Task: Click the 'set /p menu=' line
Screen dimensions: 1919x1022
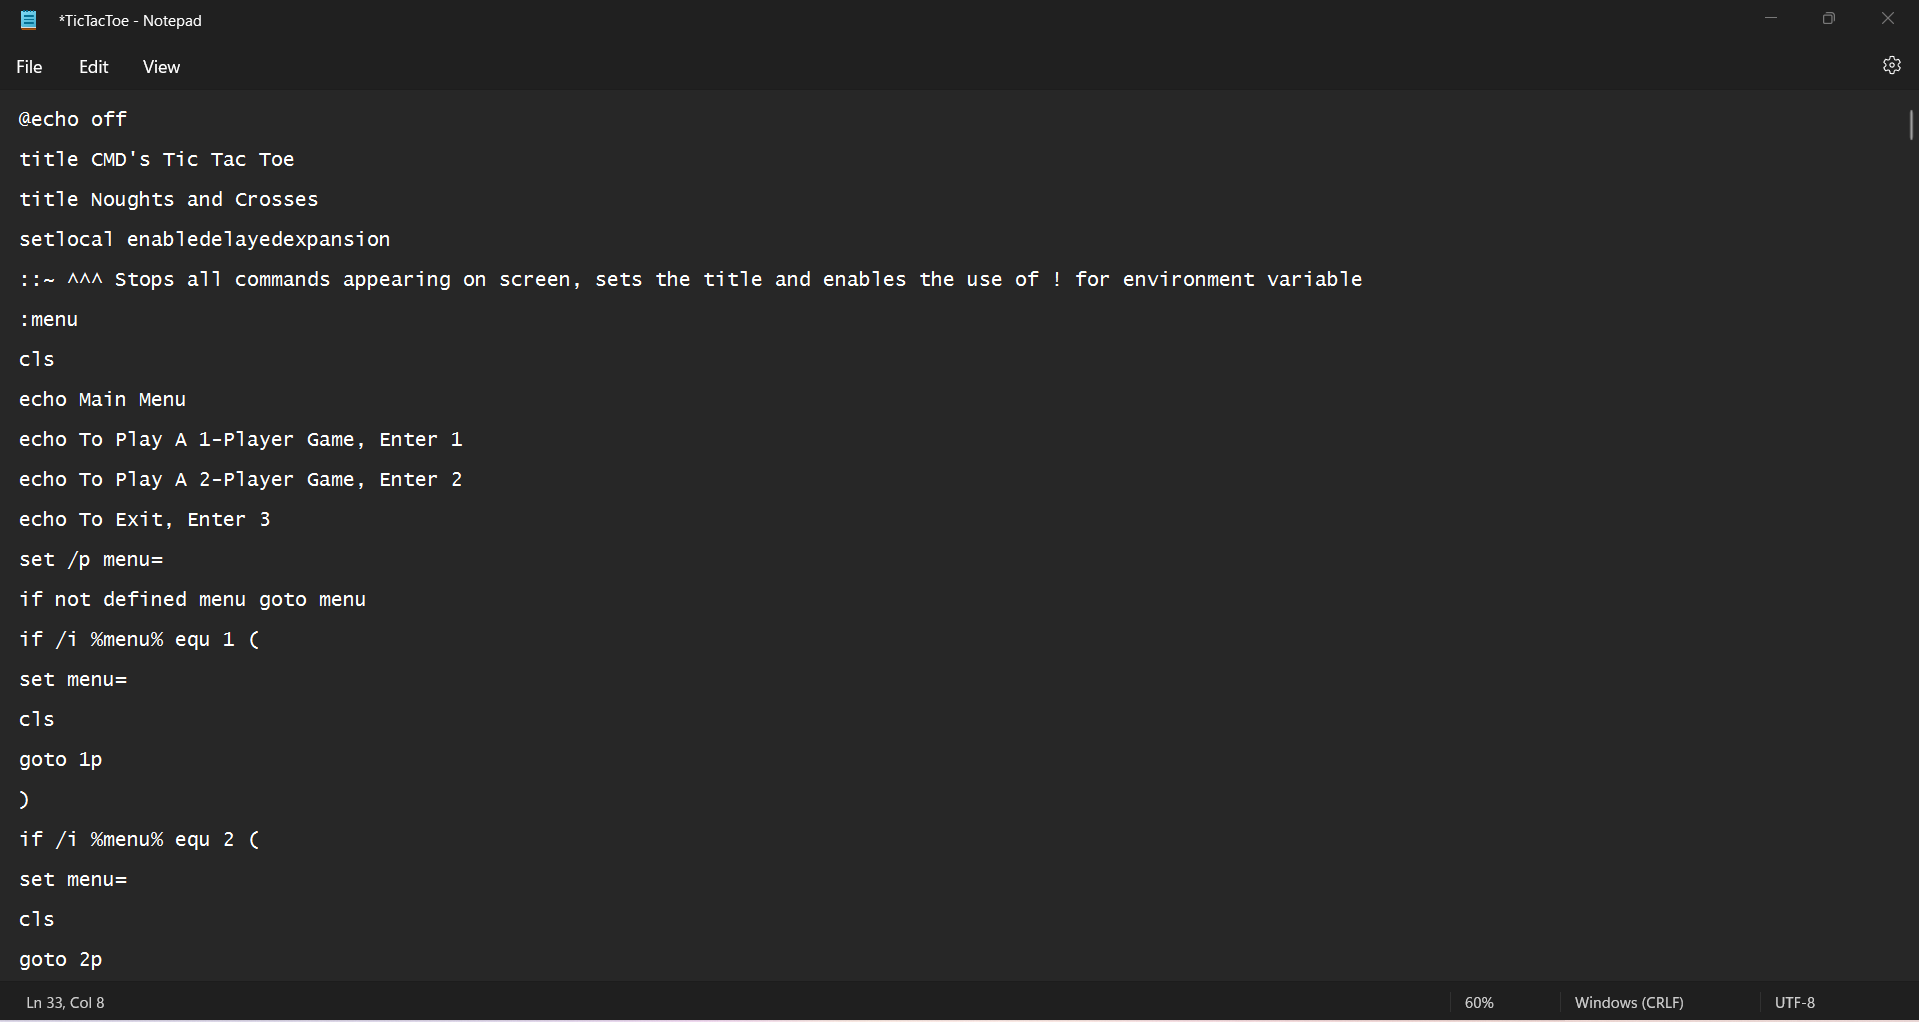Action: (90, 560)
